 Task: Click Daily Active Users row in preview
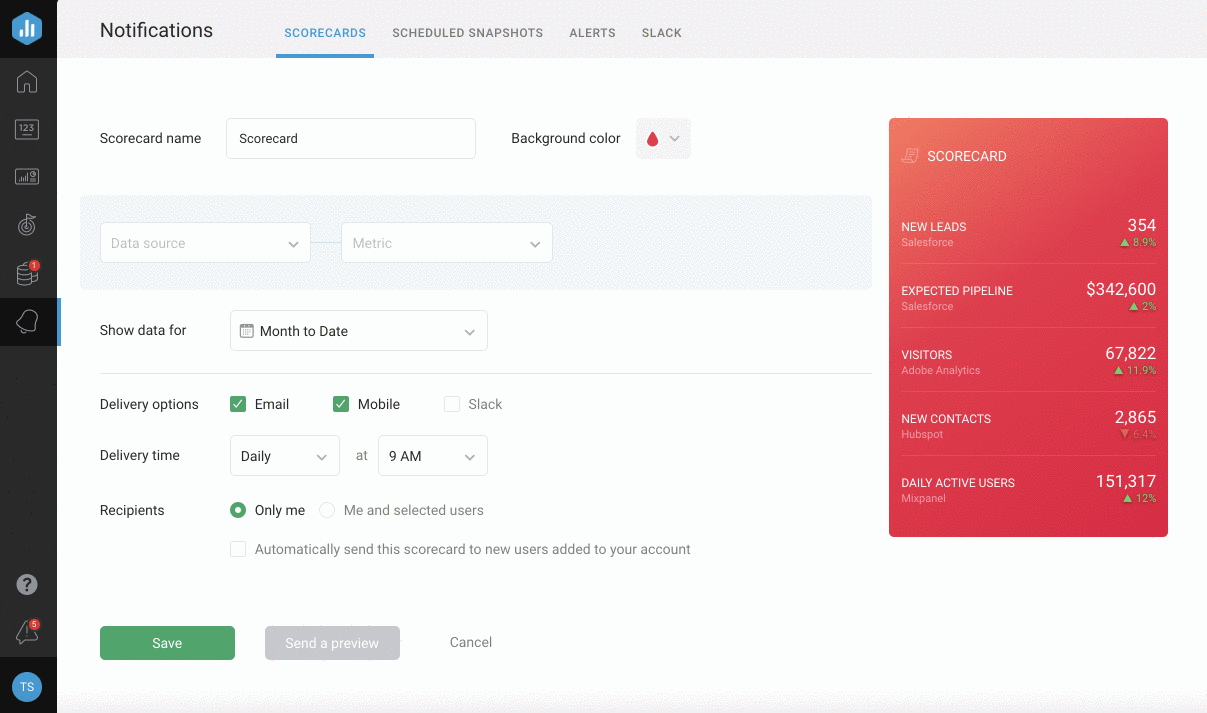click(1028, 488)
